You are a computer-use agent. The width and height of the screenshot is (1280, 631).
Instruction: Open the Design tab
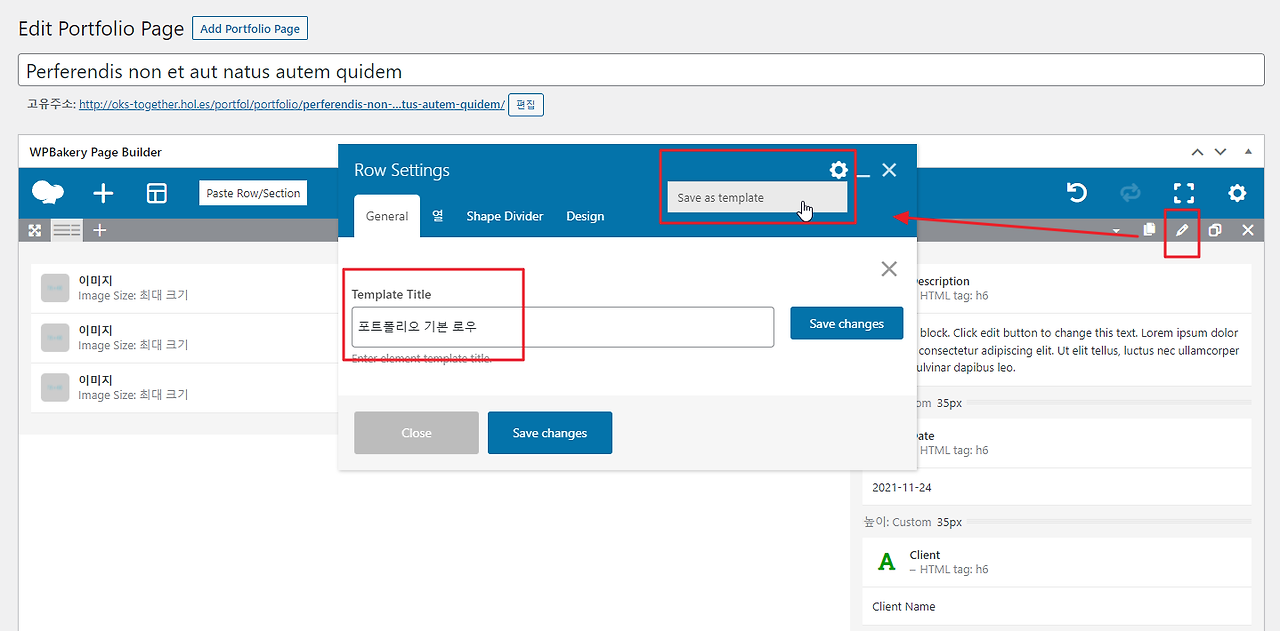point(585,216)
